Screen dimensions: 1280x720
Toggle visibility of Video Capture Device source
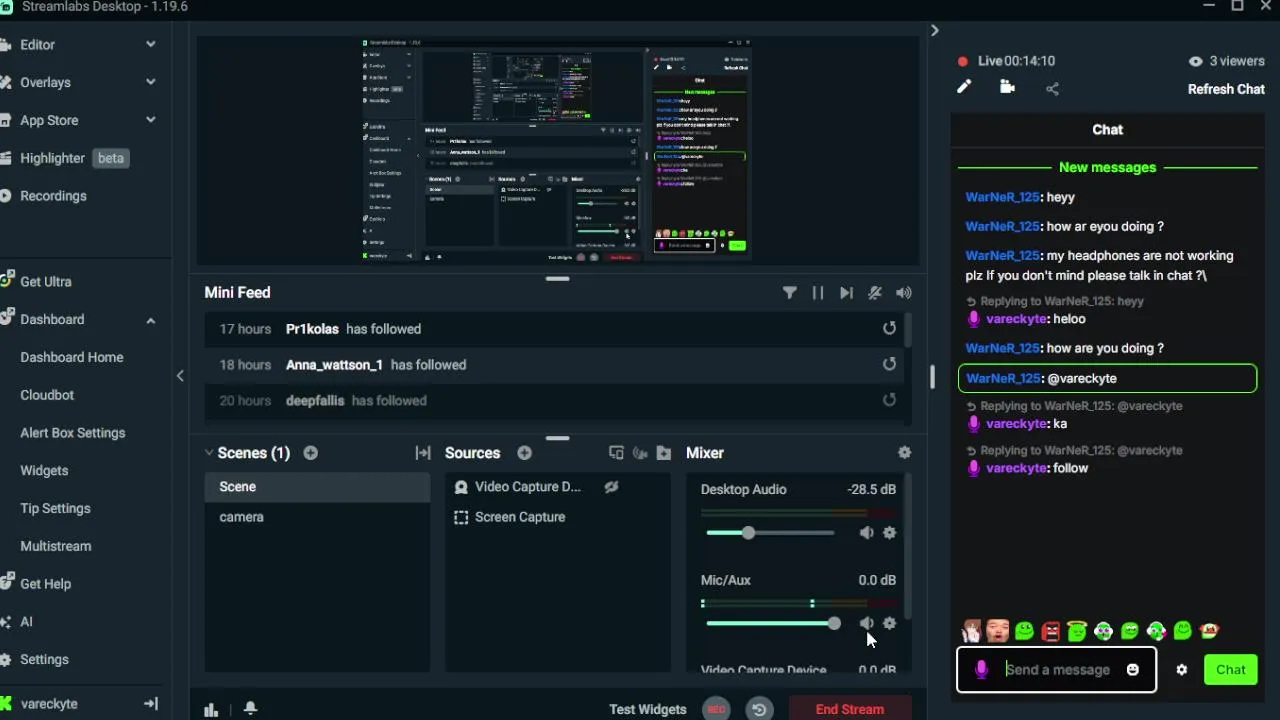pos(611,487)
